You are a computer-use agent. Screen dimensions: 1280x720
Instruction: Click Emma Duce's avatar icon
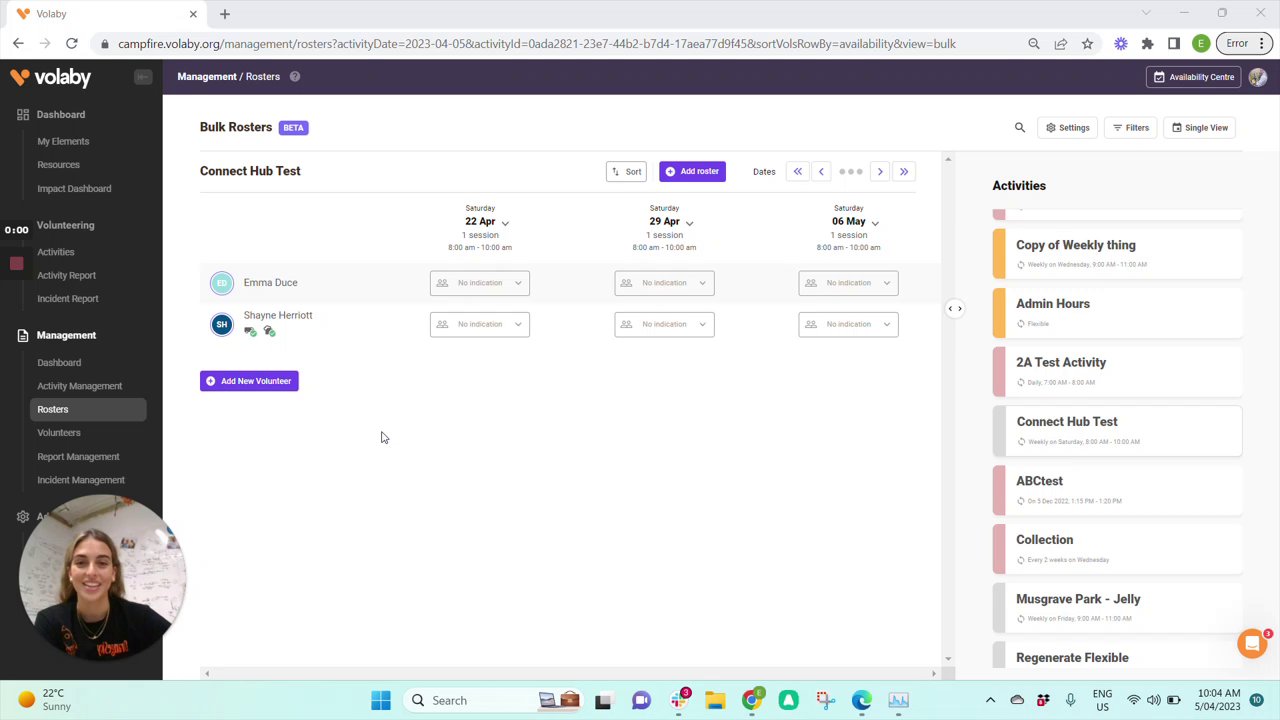click(x=222, y=283)
